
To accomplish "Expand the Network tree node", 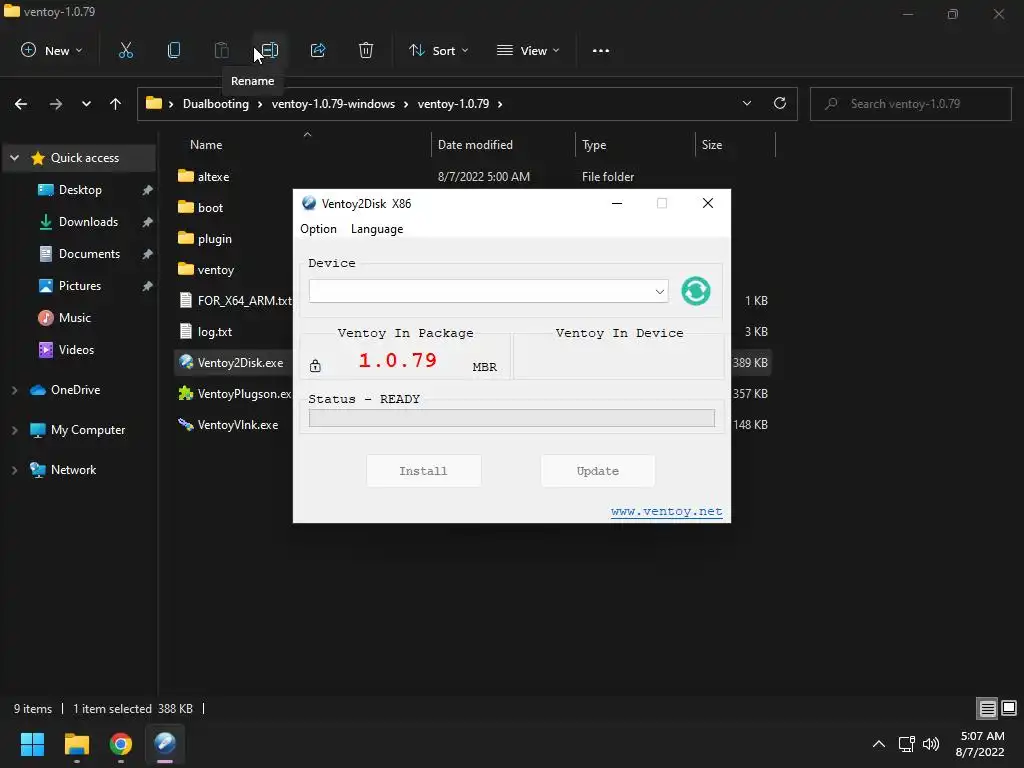I will tap(14, 470).
